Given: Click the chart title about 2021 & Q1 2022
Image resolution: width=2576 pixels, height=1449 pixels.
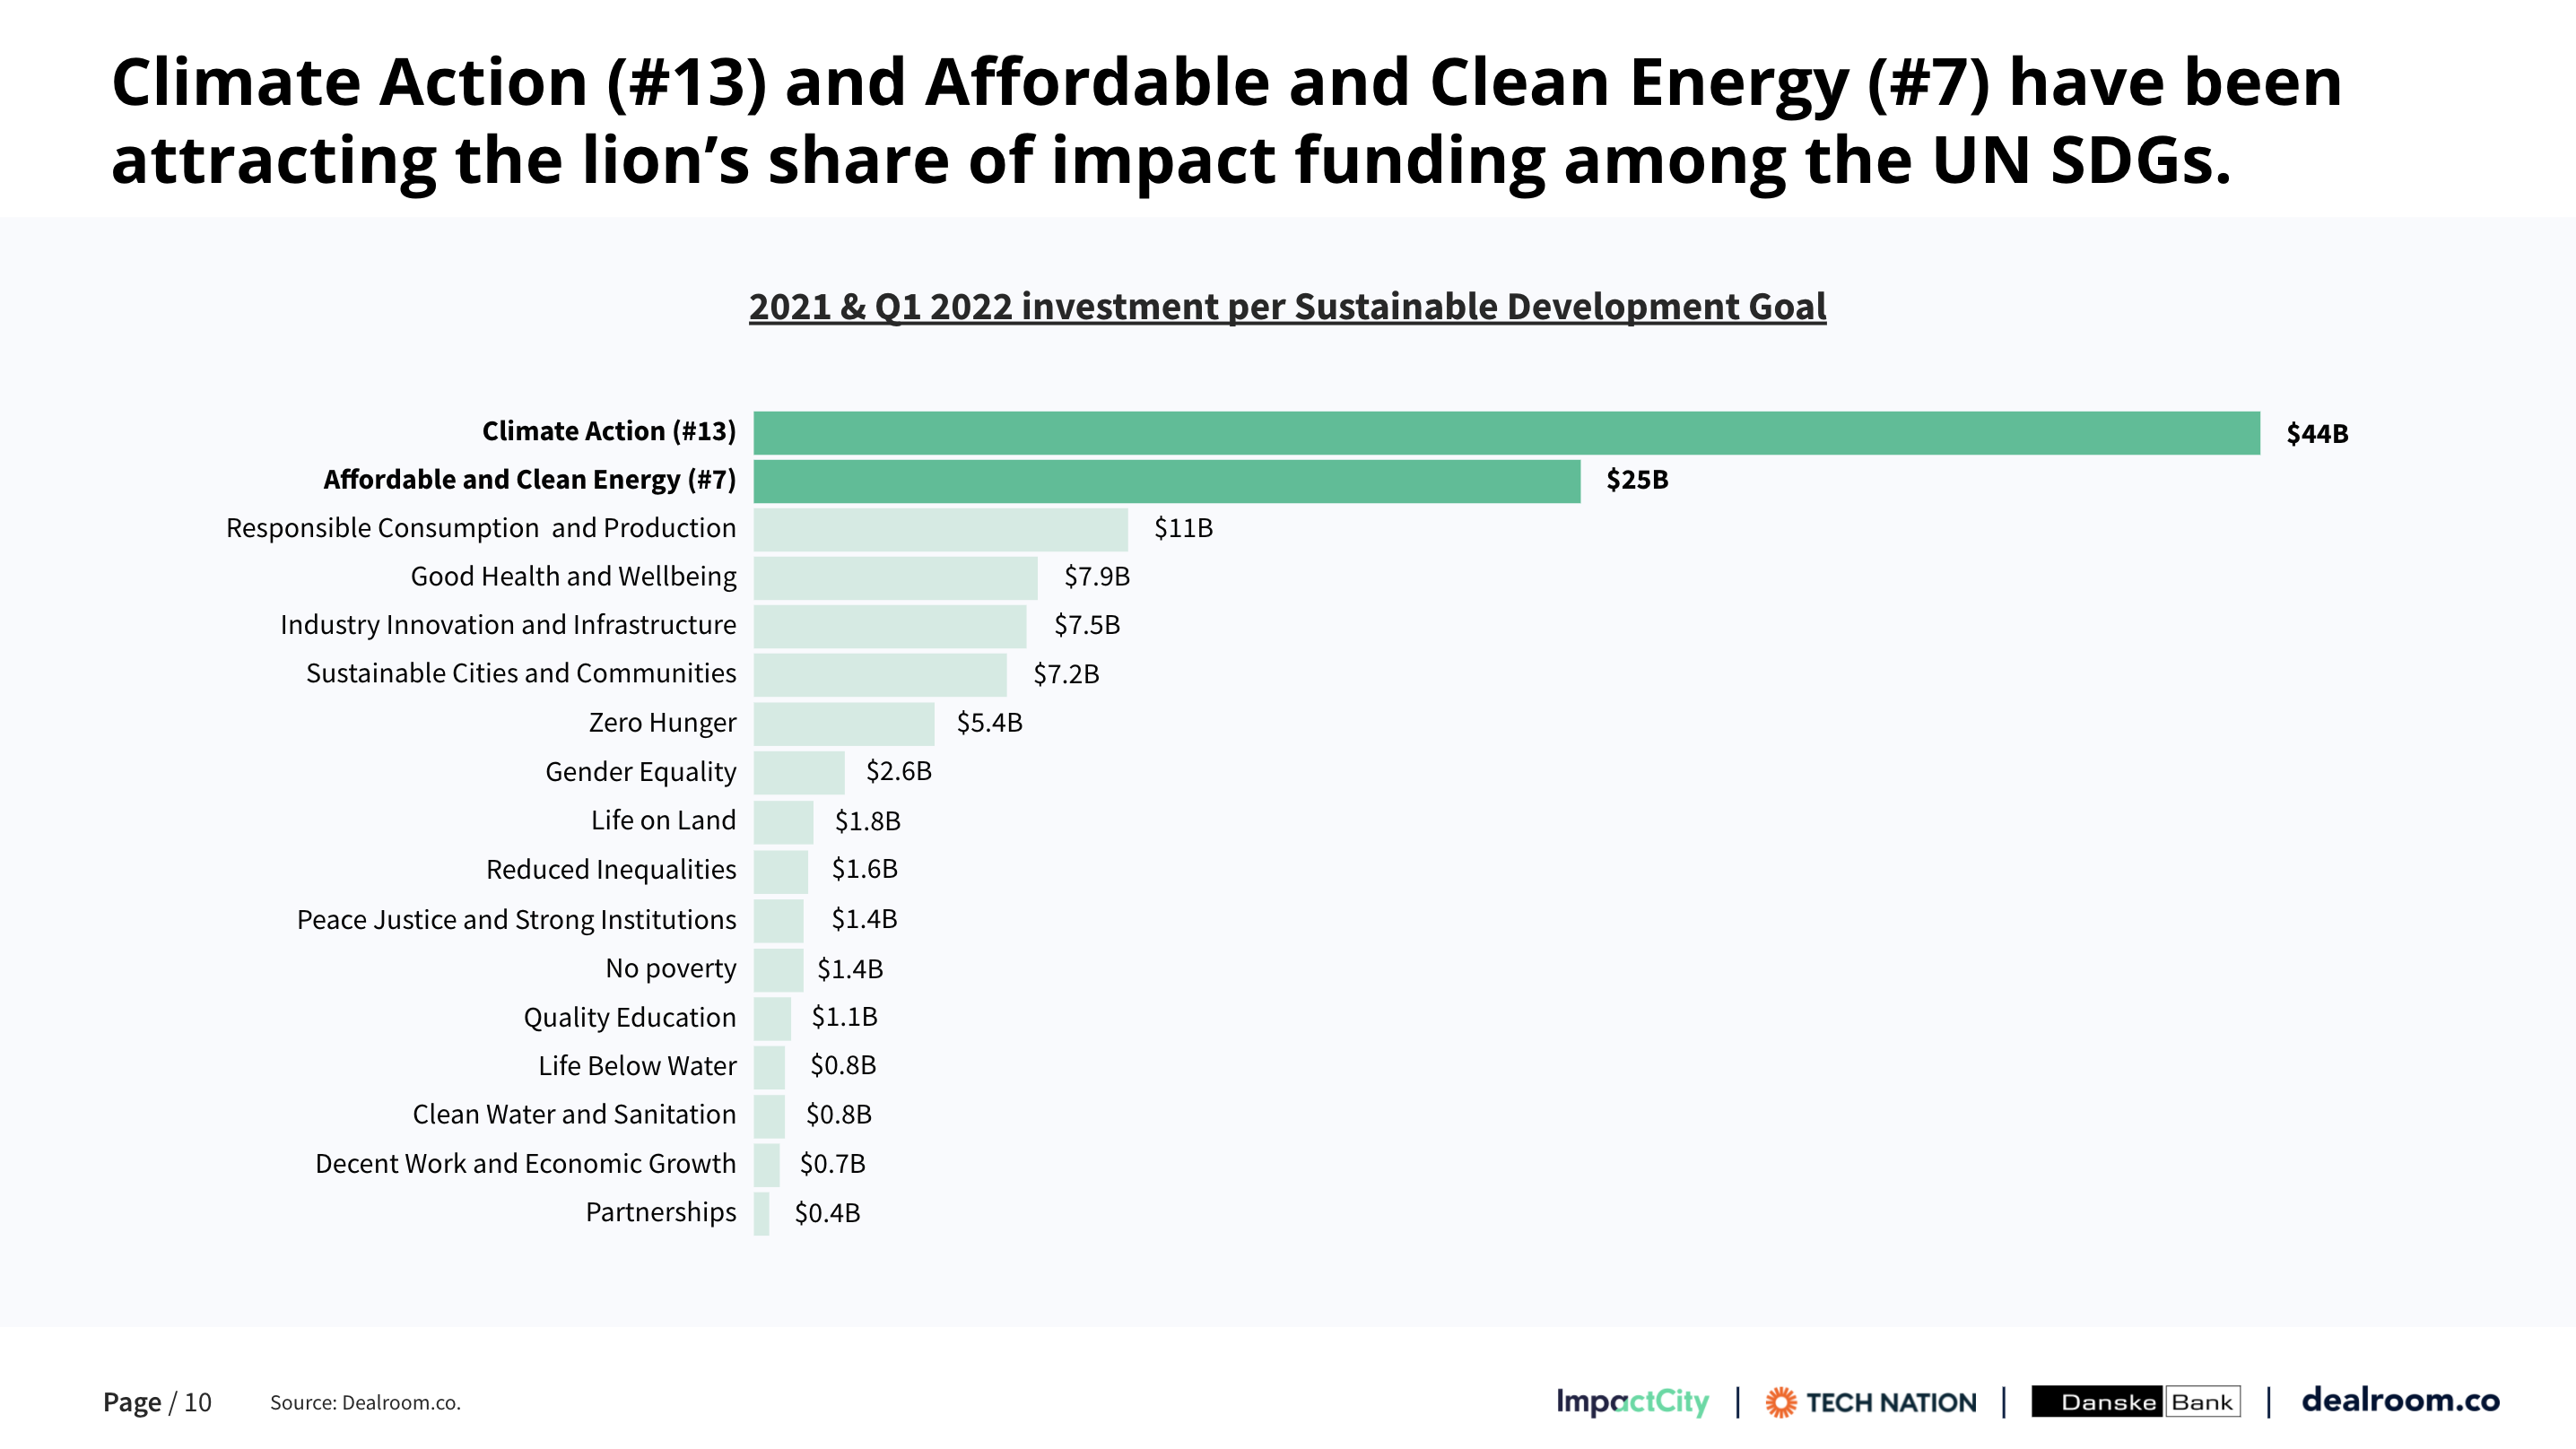Looking at the screenshot, I should 1287,307.
